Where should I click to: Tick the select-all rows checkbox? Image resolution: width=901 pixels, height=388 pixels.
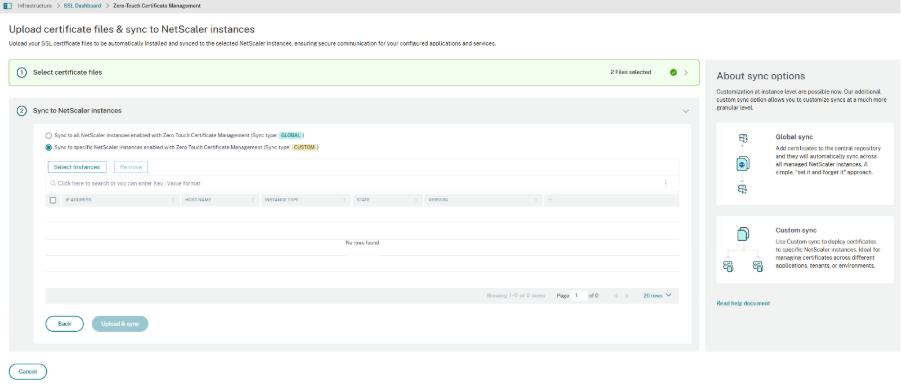click(53, 200)
